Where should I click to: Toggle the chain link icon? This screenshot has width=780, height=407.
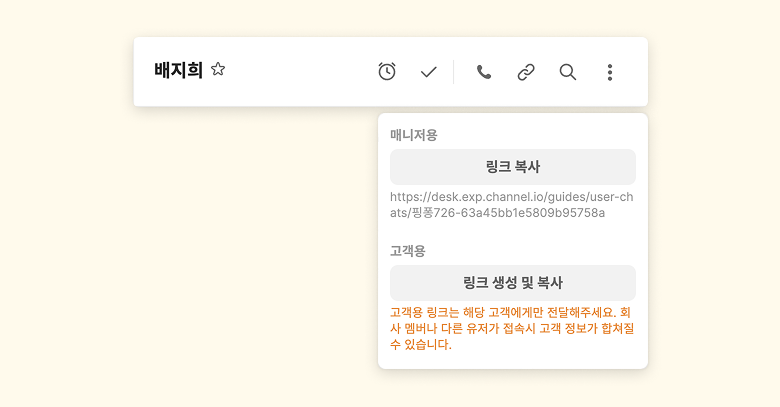click(526, 72)
